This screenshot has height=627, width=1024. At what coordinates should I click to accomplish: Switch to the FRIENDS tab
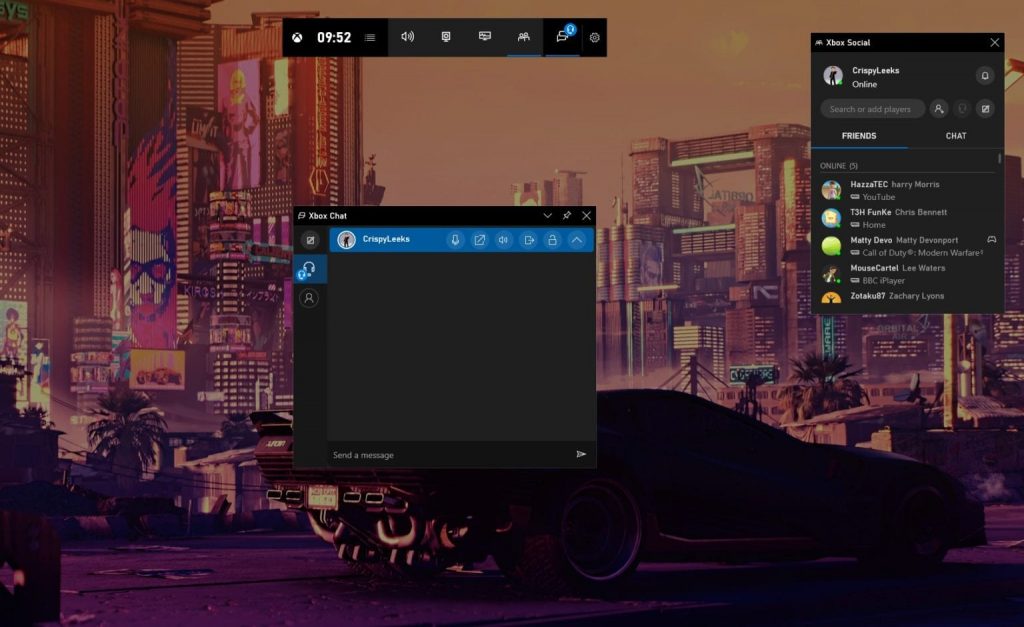pyautogui.click(x=859, y=136)
